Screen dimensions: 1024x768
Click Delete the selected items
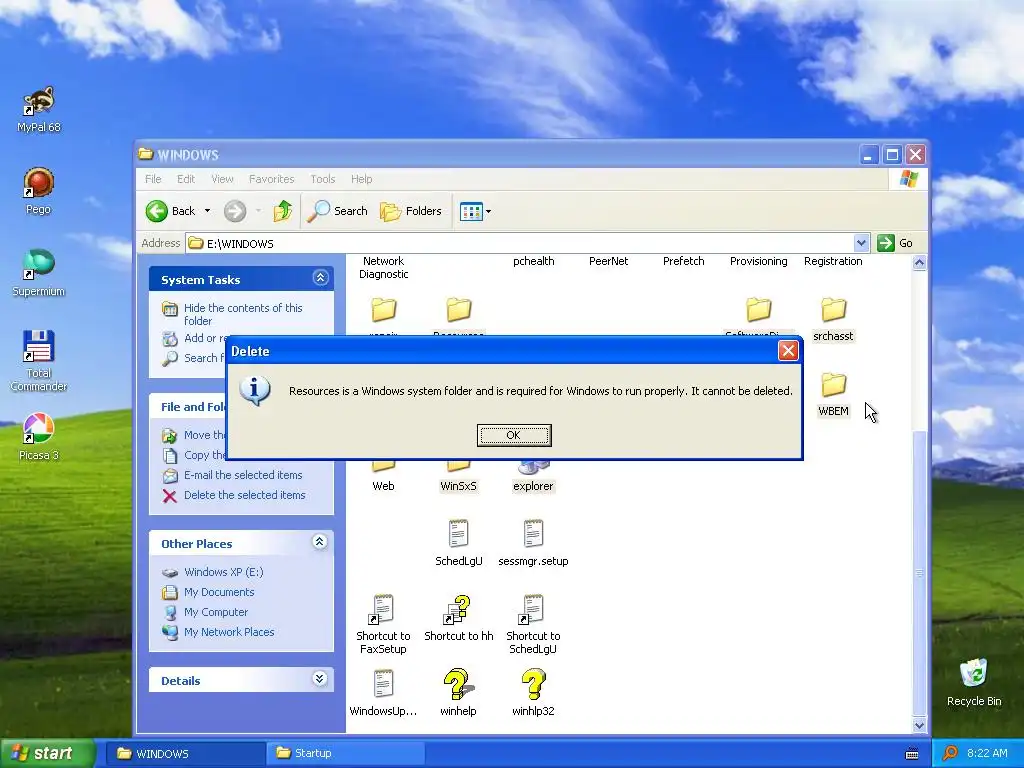click(244, 495)
